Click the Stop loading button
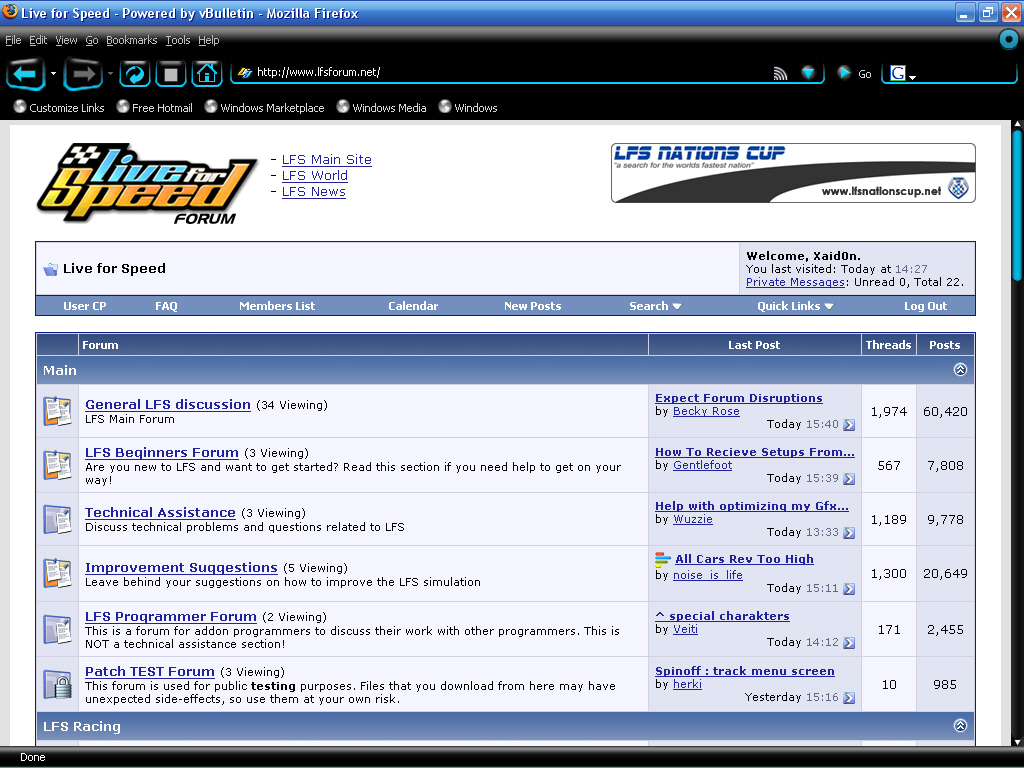Image resolution: width=1024 pixels, height=768 pixels. coord(170,74)
